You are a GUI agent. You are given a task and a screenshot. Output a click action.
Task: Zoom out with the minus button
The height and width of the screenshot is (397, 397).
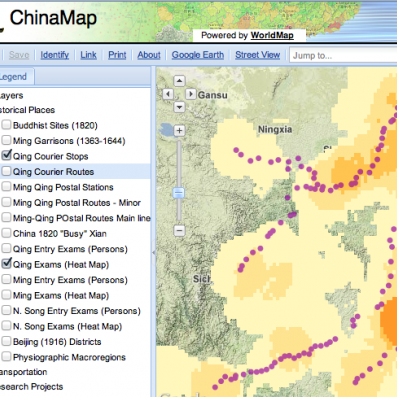click(x=179, y=230)
